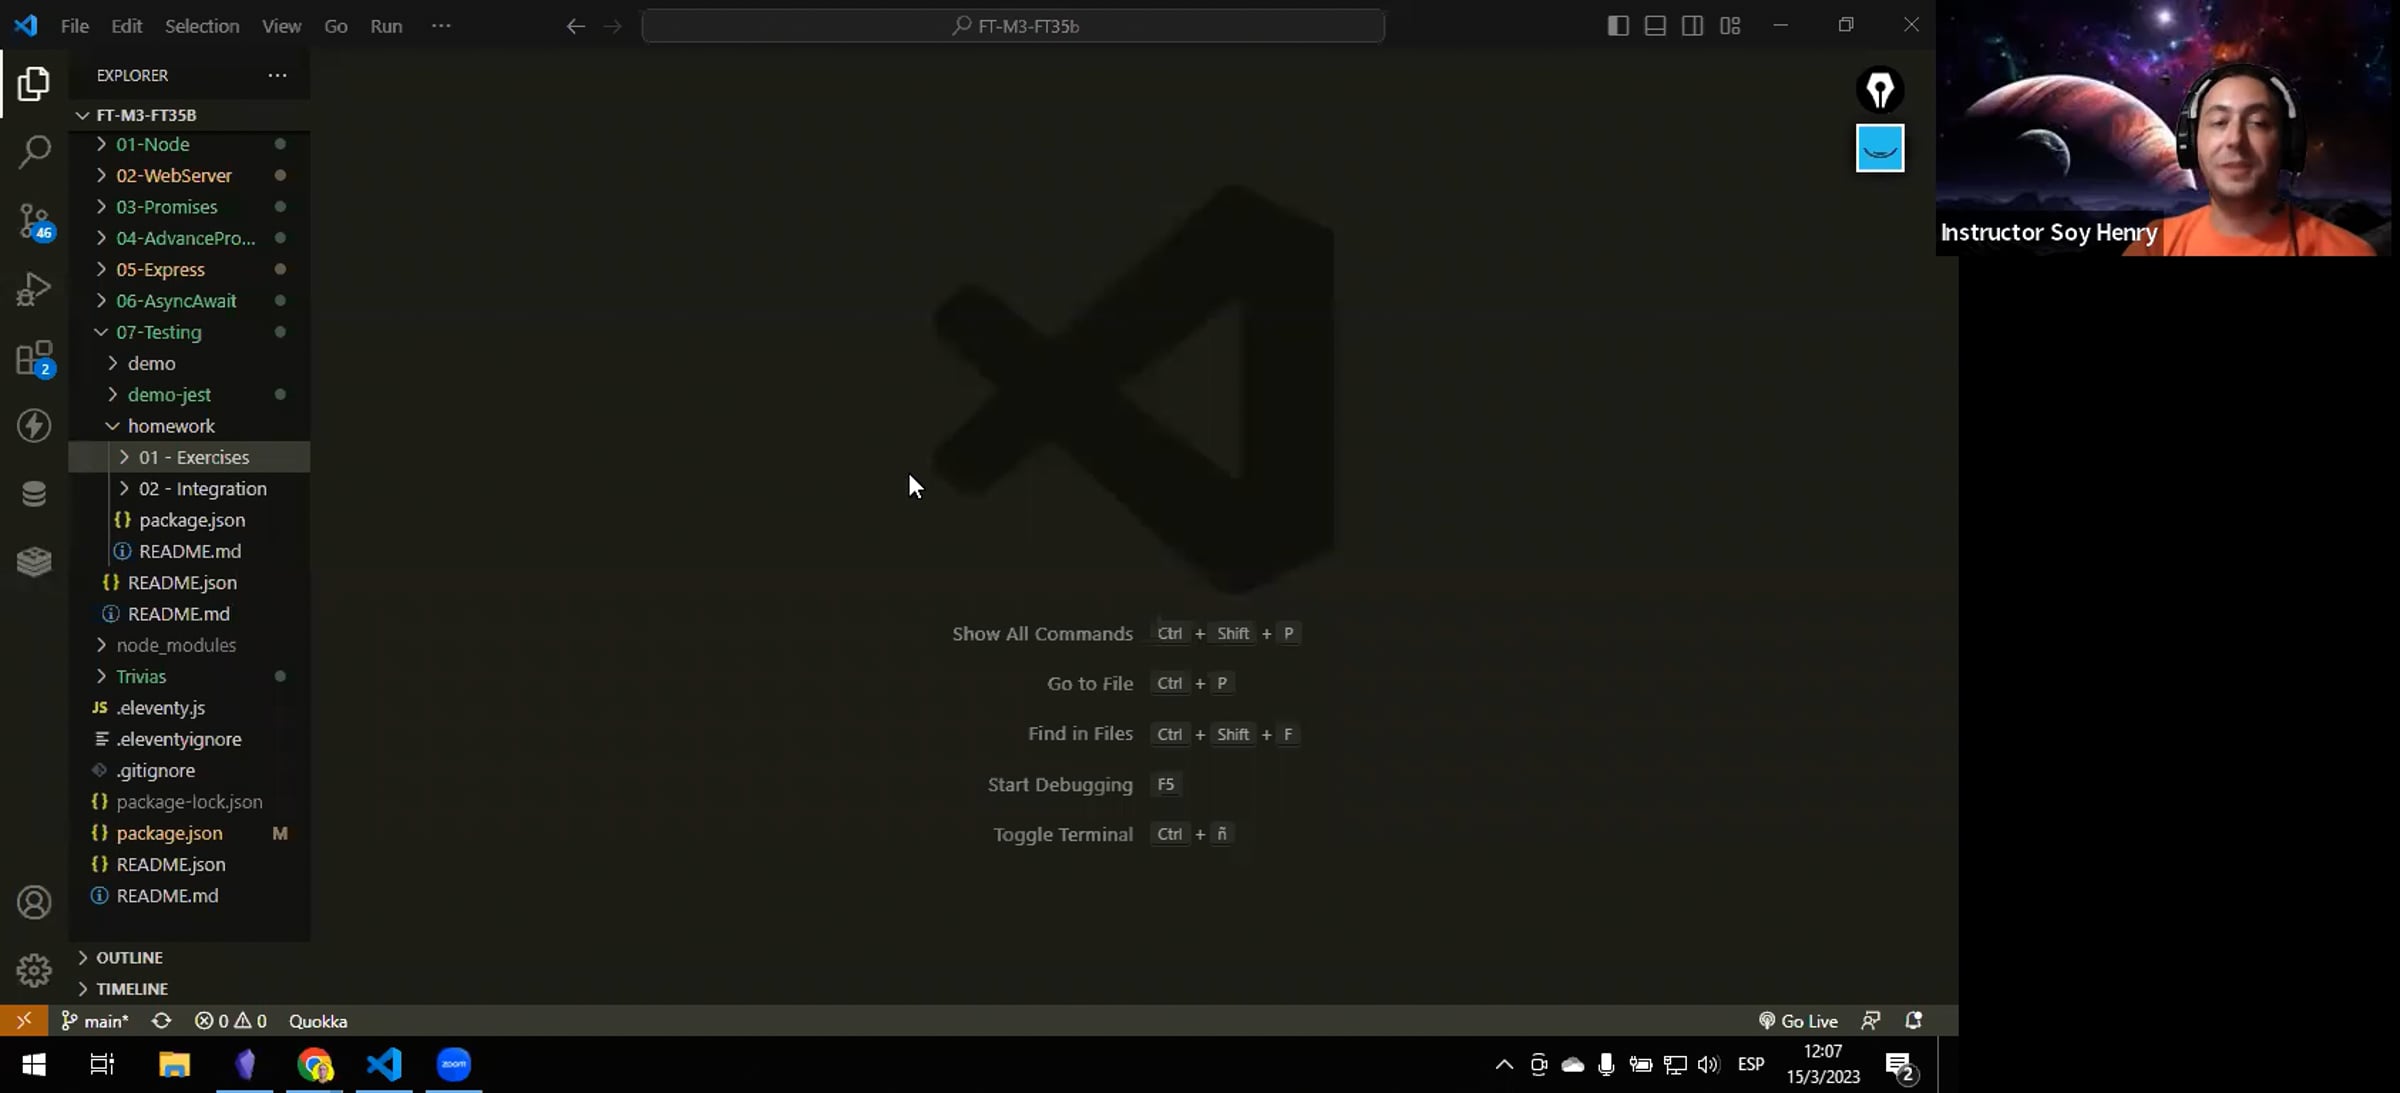The height and width of the screenshot is (1093, 2400).
Task: Open the Run menu
Action: click(x=385, y=26)
